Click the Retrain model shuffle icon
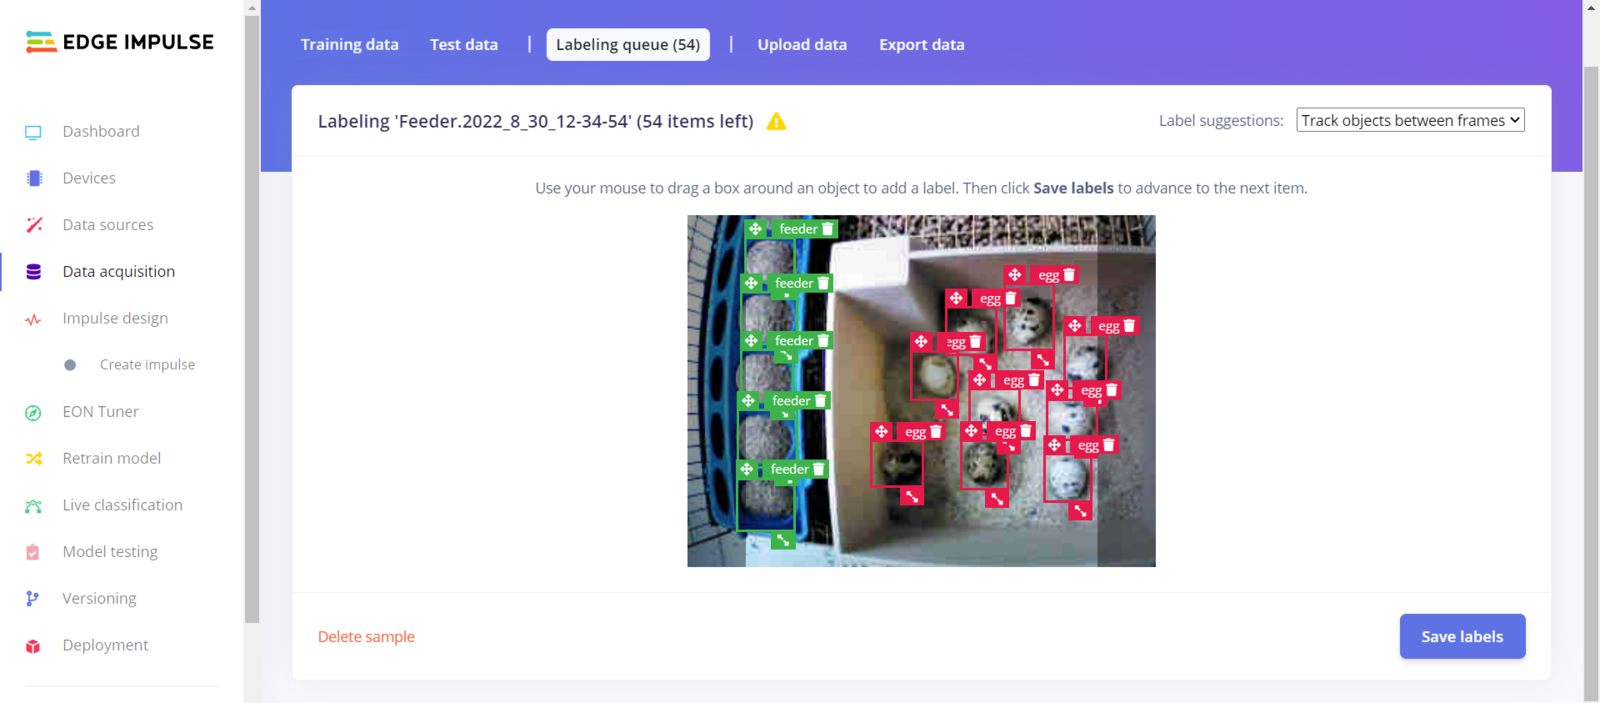The image size is (1600, 703). coord(33,458)
